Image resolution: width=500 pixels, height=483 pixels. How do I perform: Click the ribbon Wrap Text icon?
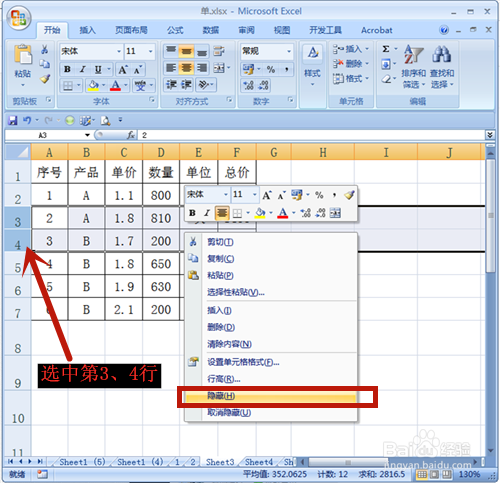click(x=219, y=51)
